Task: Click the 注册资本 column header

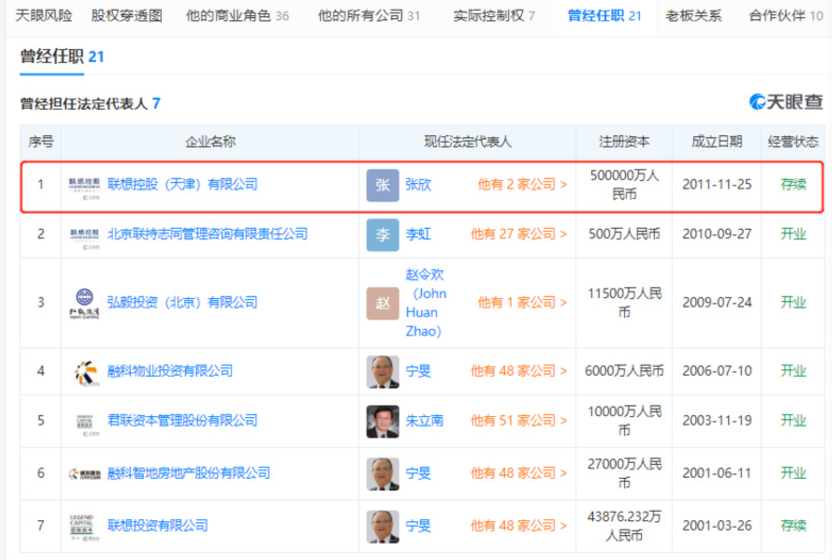Action: coord(624,141)
